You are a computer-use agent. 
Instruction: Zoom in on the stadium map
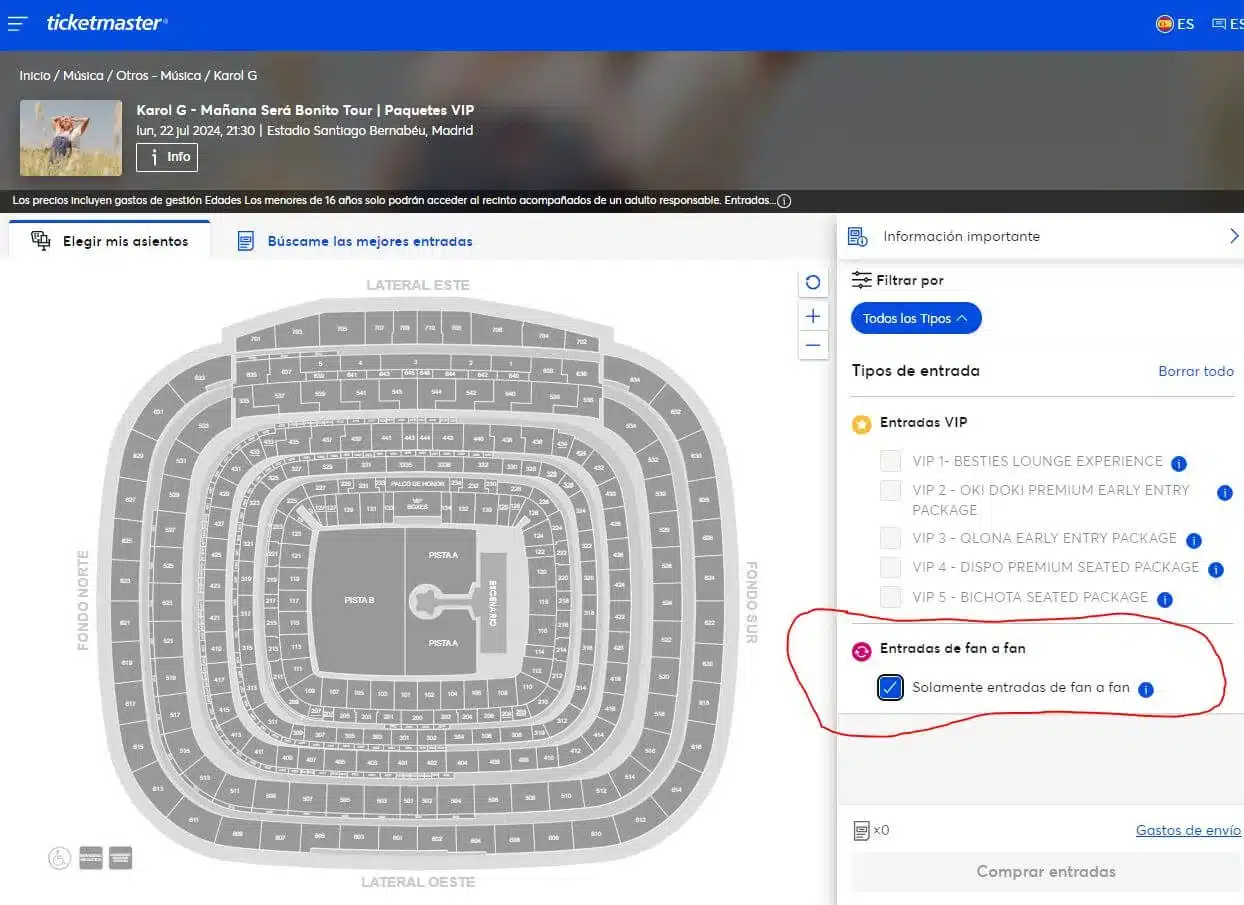point(813,316)
